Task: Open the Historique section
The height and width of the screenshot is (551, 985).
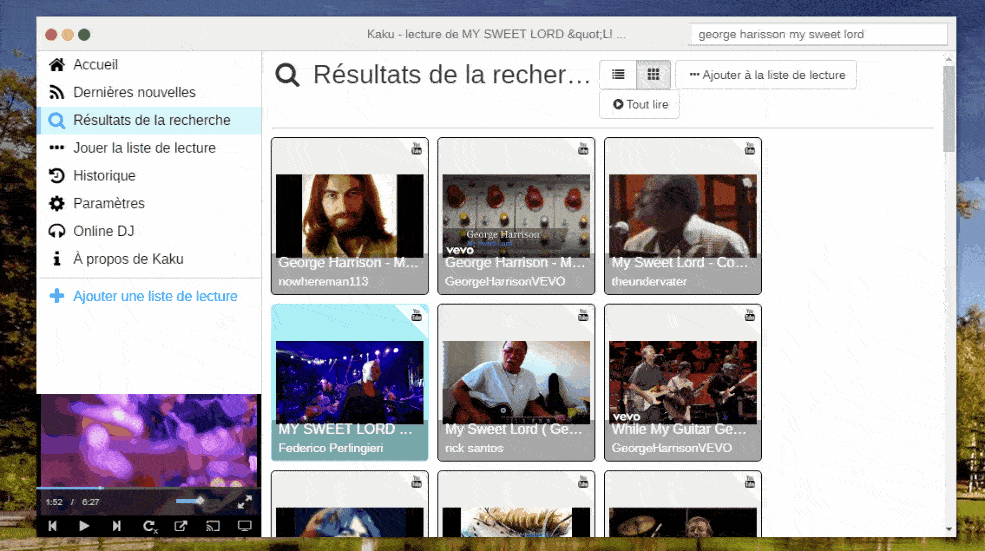Action: 149,175
